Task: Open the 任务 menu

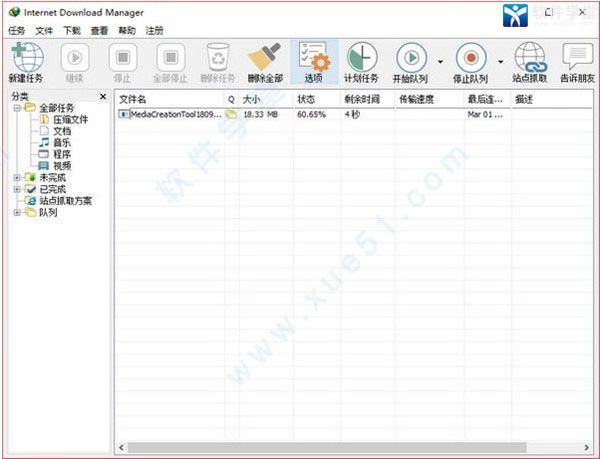Action: [16, 31]
